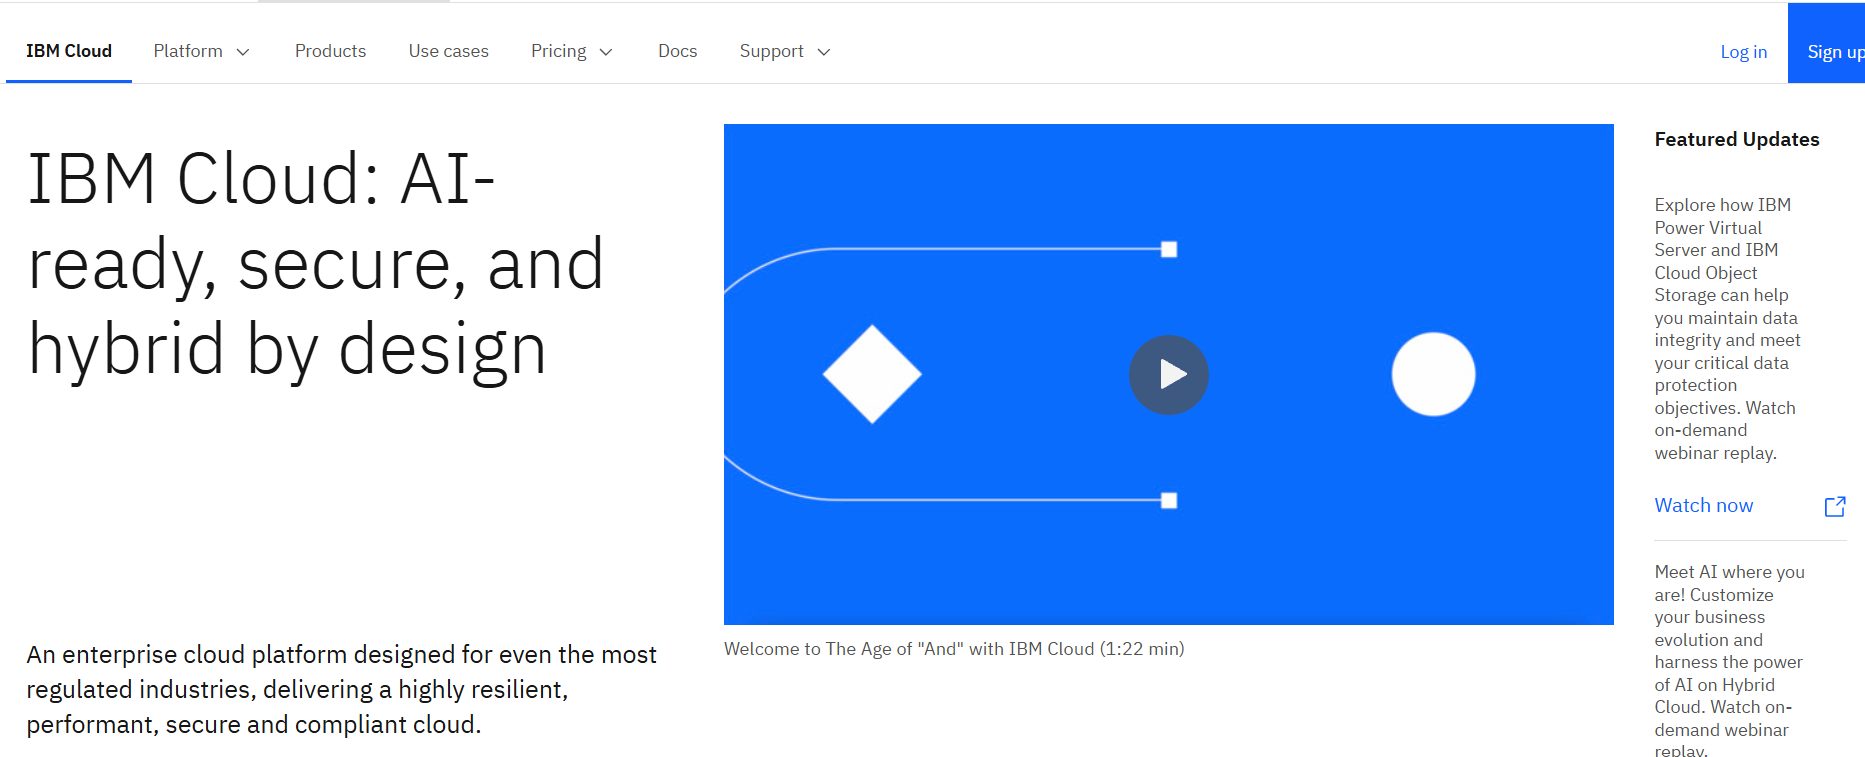Follow the Watch now link
Viewport: 1865px width, 757px height.
[1703, 506]
